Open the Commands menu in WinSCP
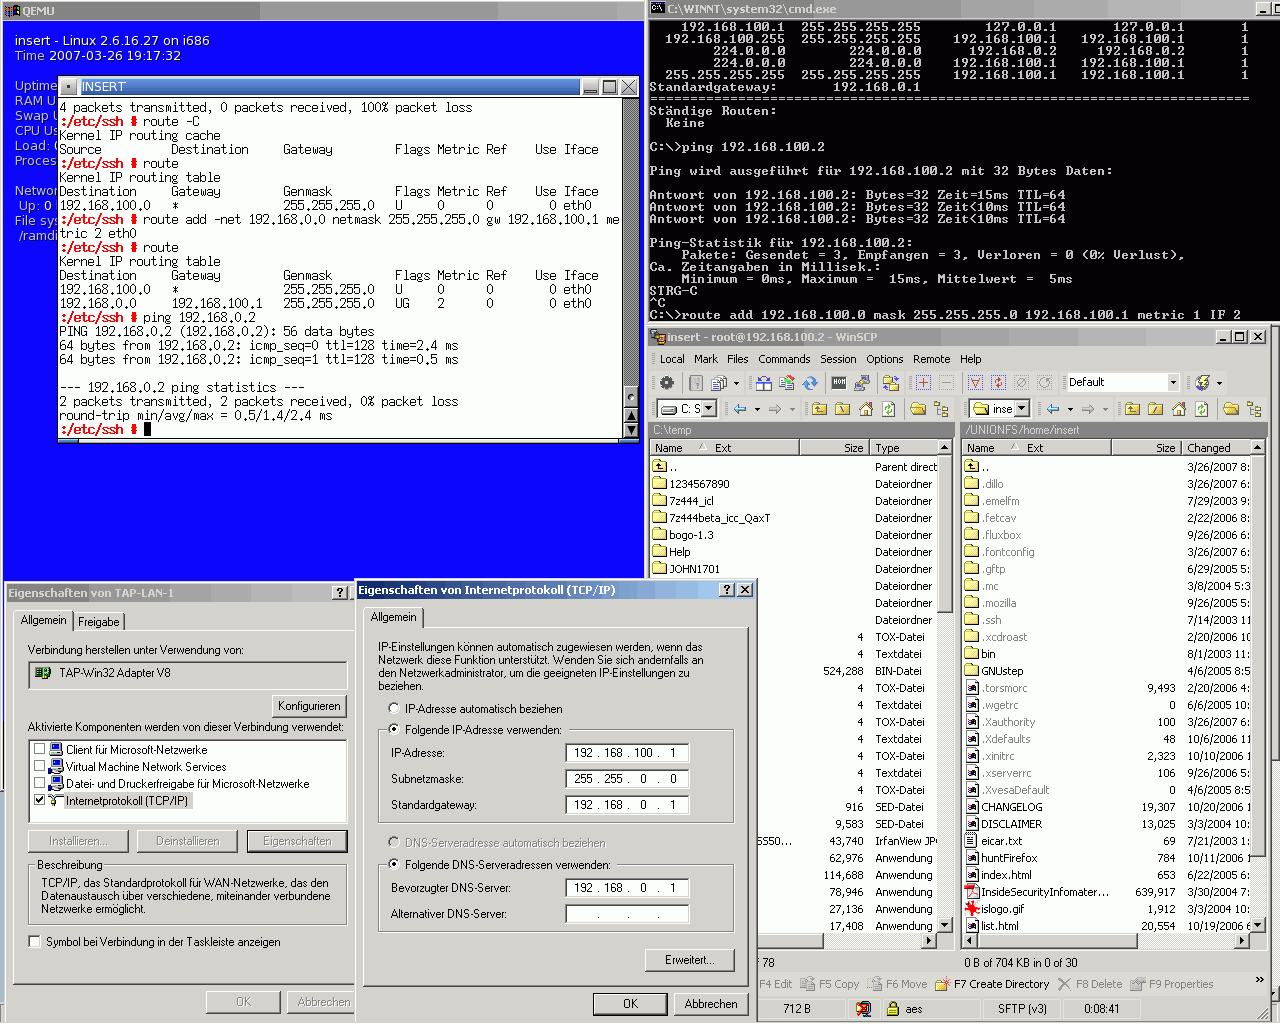This screenshot has height=1024, width=1280. pyautogui.click(x=784, y=359)
